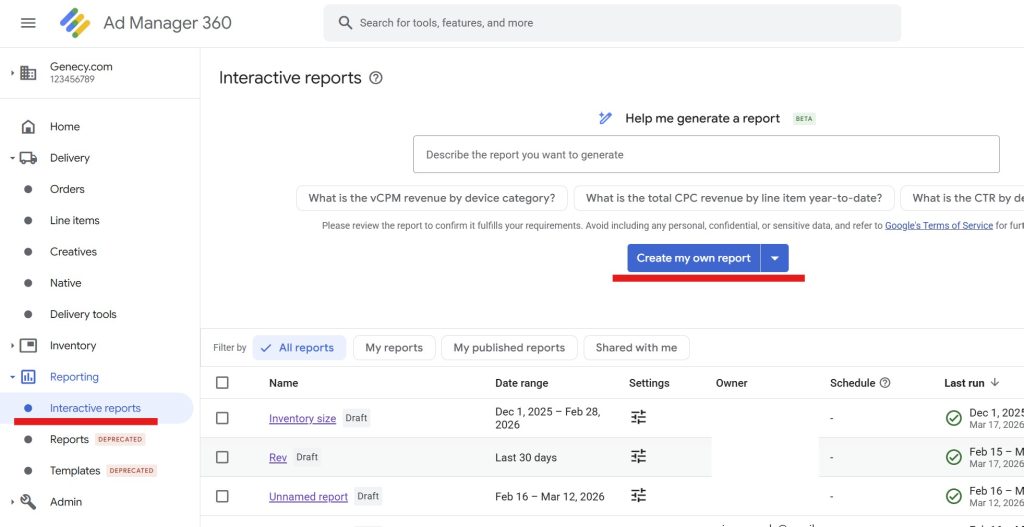Open the hamburger main menu
The height and width of the screenshot is (527, 1024).
[28, 23]
